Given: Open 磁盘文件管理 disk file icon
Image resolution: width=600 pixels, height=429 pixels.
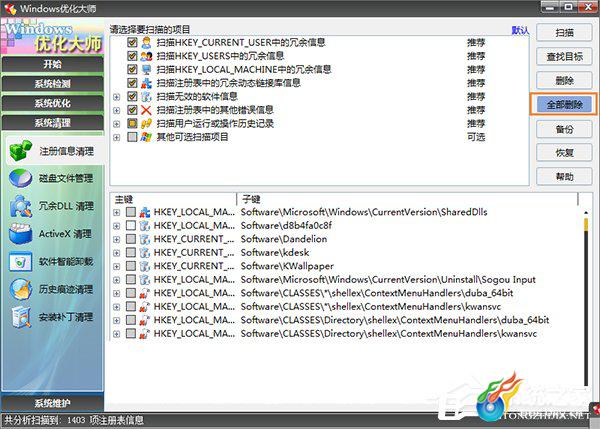Looking at the screenshot, I should [20, 178].
